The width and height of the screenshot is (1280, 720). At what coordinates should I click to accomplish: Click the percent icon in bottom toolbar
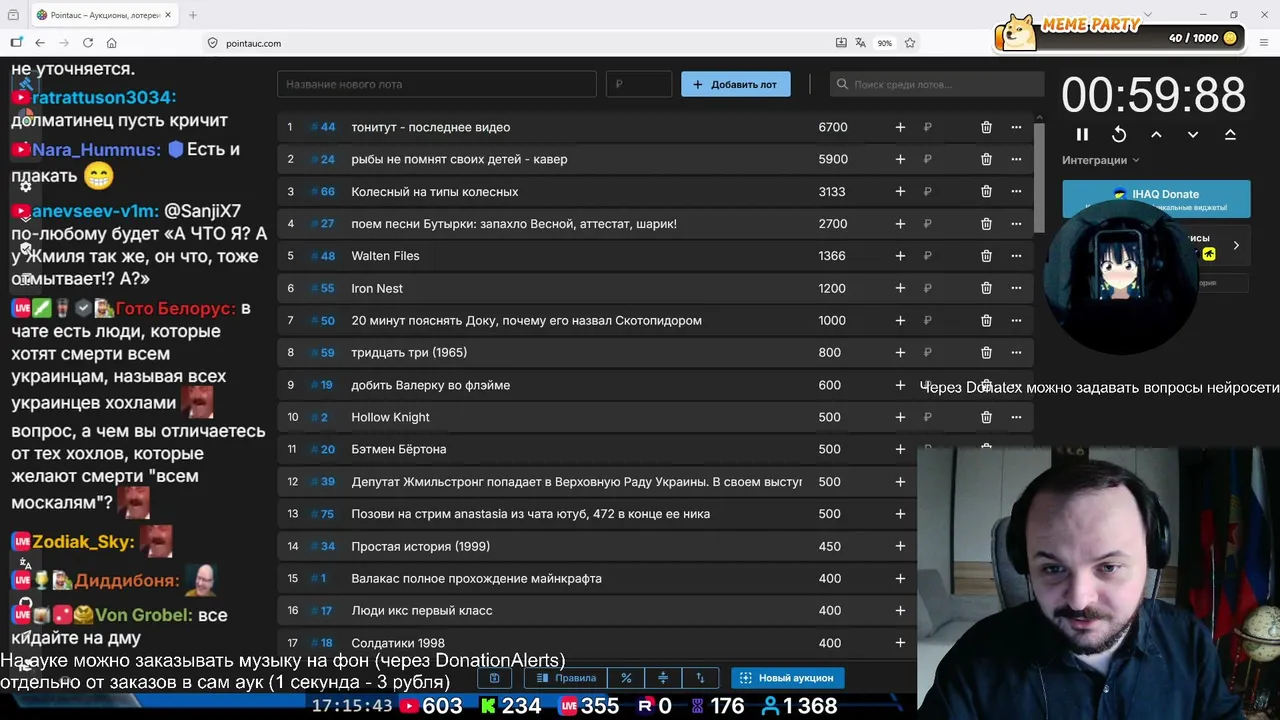(626, 678)
